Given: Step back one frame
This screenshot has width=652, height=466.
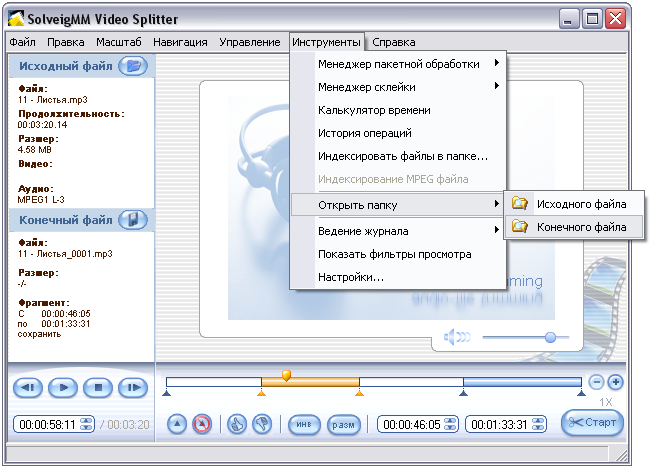Looking at the screenshot, I should pyautogui.click(x=28, y=387).
